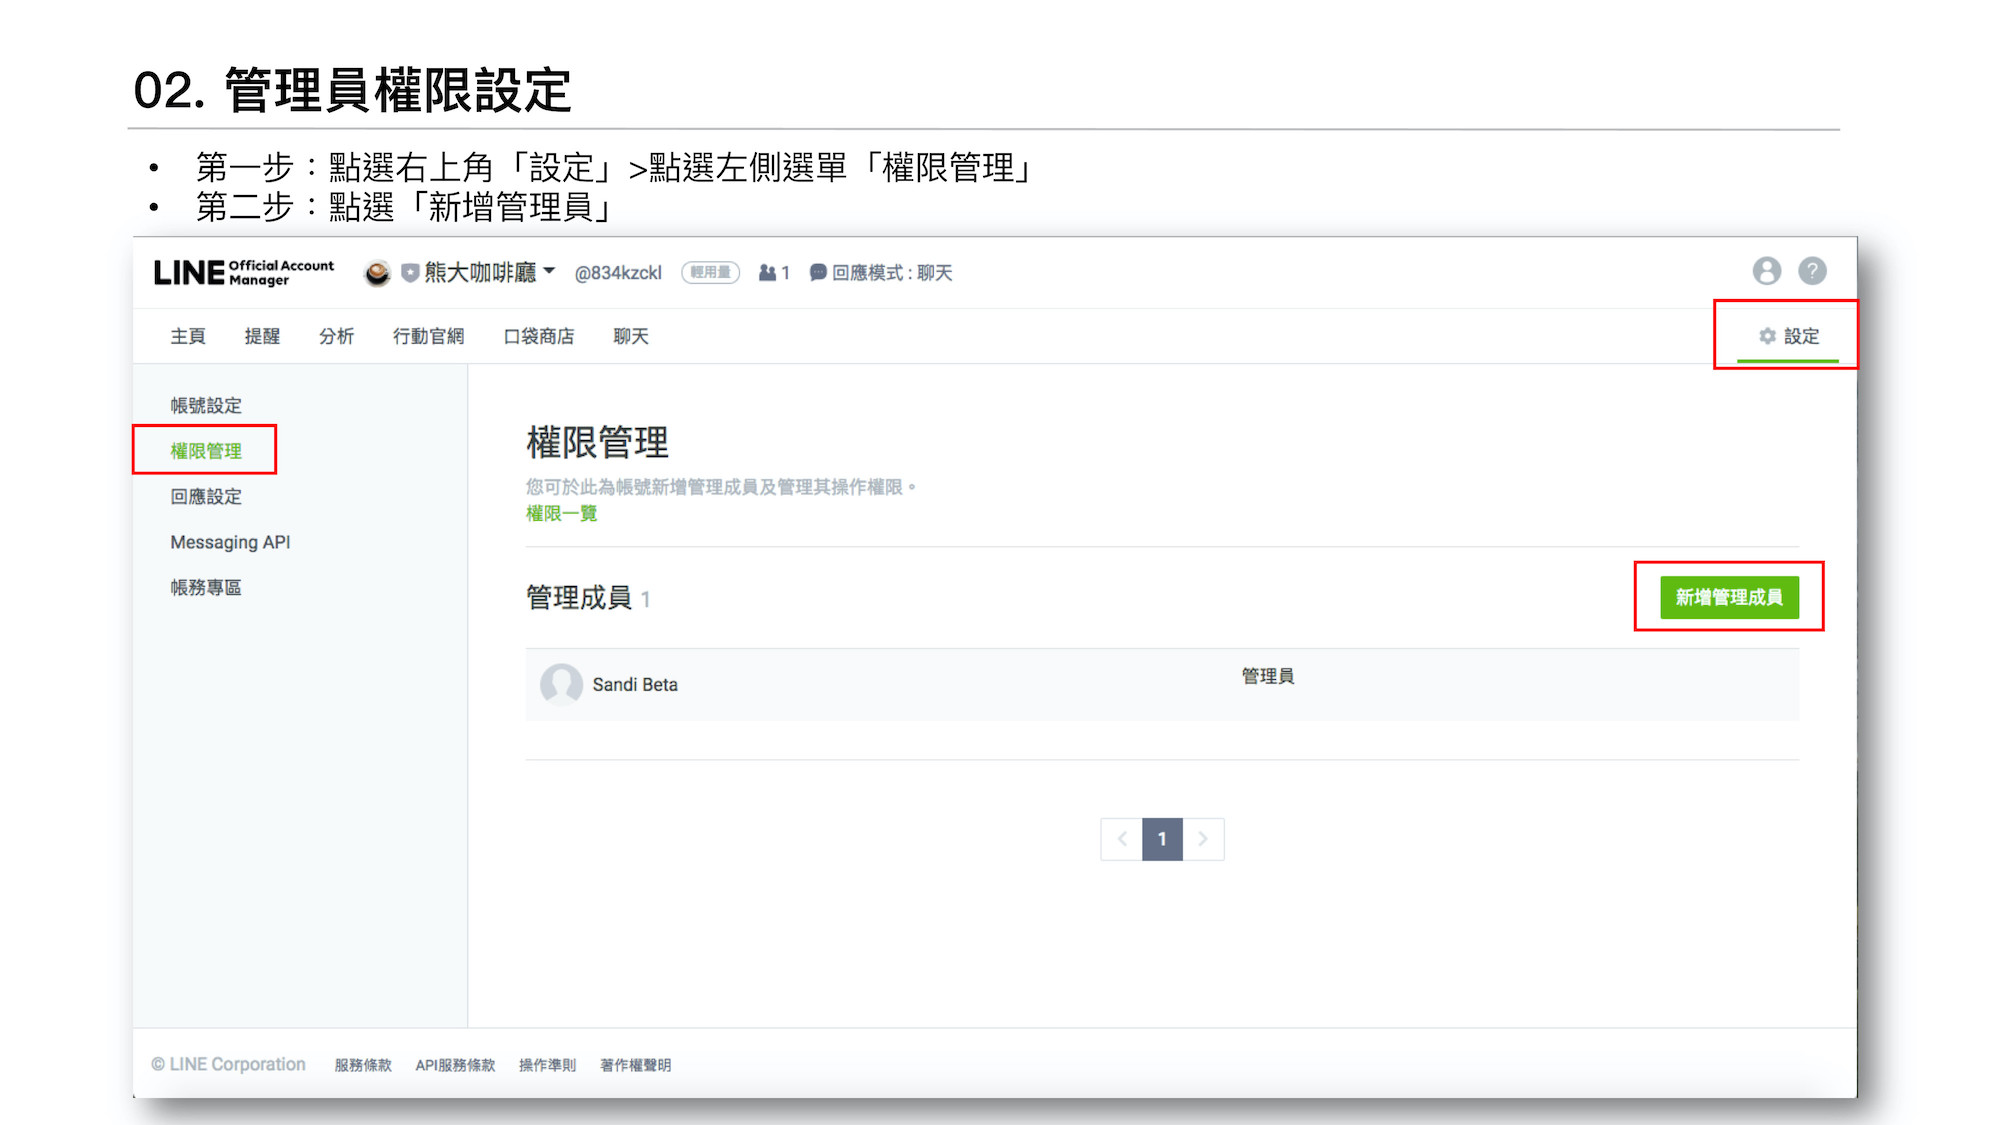Open the 設定 settings tab

(x=1789, y=336)
